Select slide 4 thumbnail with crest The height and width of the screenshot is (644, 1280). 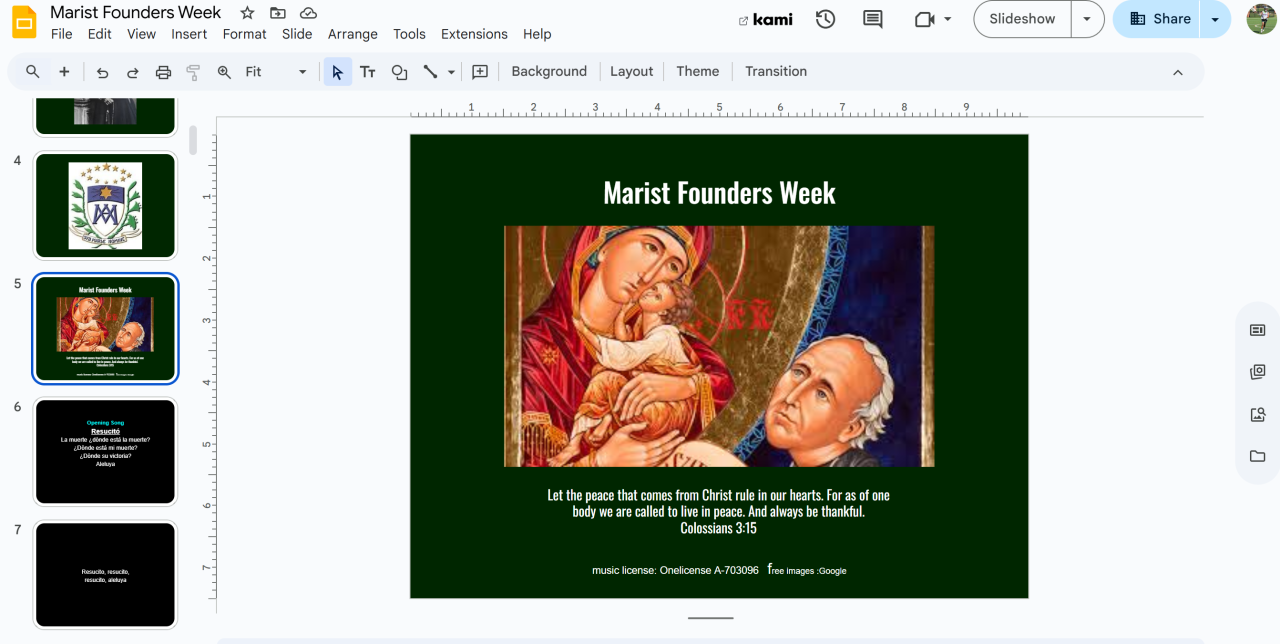click(106, 205)
